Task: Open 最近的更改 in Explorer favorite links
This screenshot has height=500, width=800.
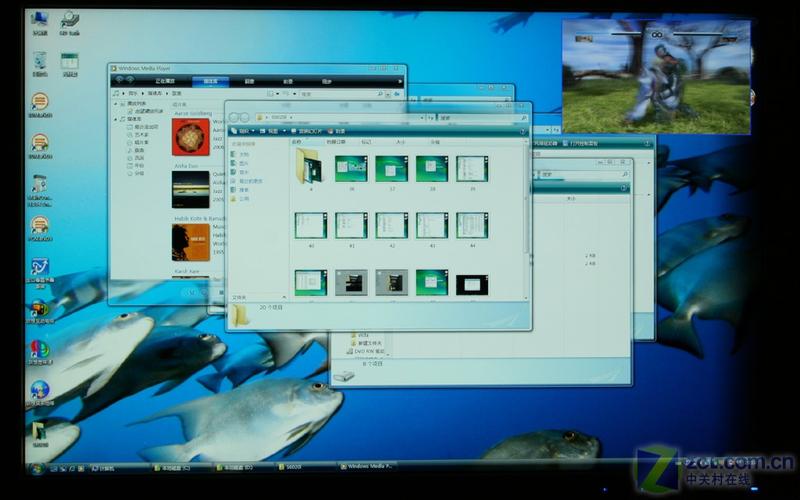Action: tap(246, 181)
